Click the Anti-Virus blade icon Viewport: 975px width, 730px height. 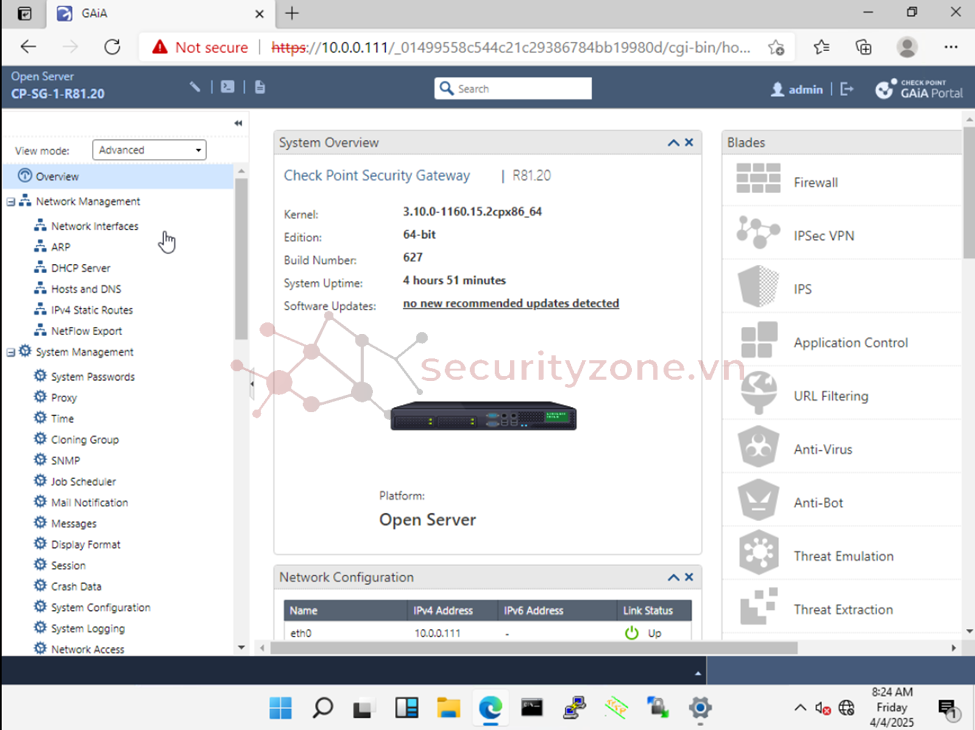(x=758, y=446)
